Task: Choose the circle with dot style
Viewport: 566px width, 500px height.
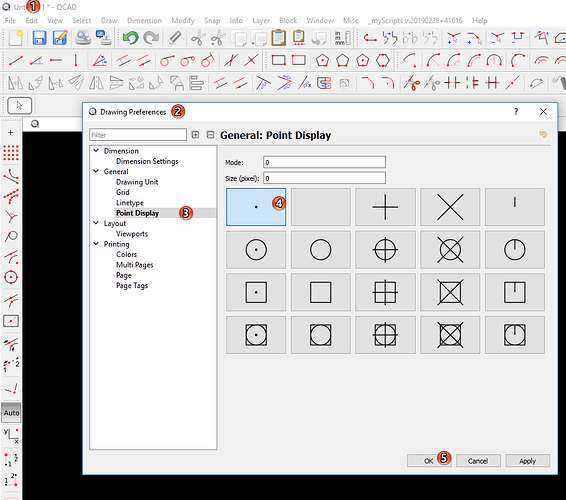Action: click(x=256, y=249)
